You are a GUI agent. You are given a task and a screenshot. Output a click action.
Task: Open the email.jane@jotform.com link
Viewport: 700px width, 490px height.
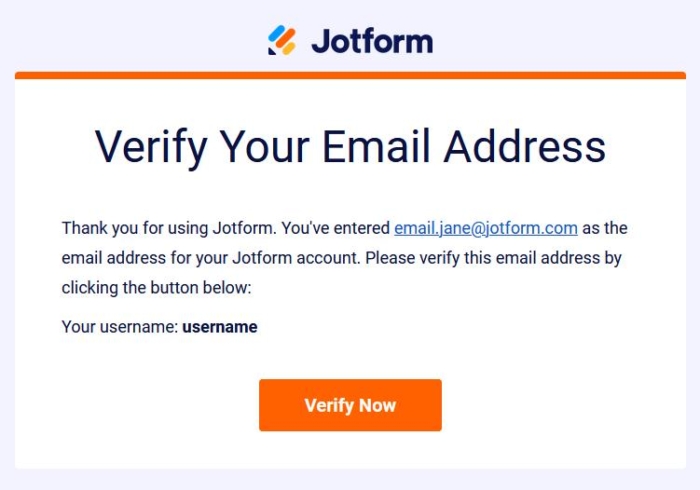tap(485, 228)
